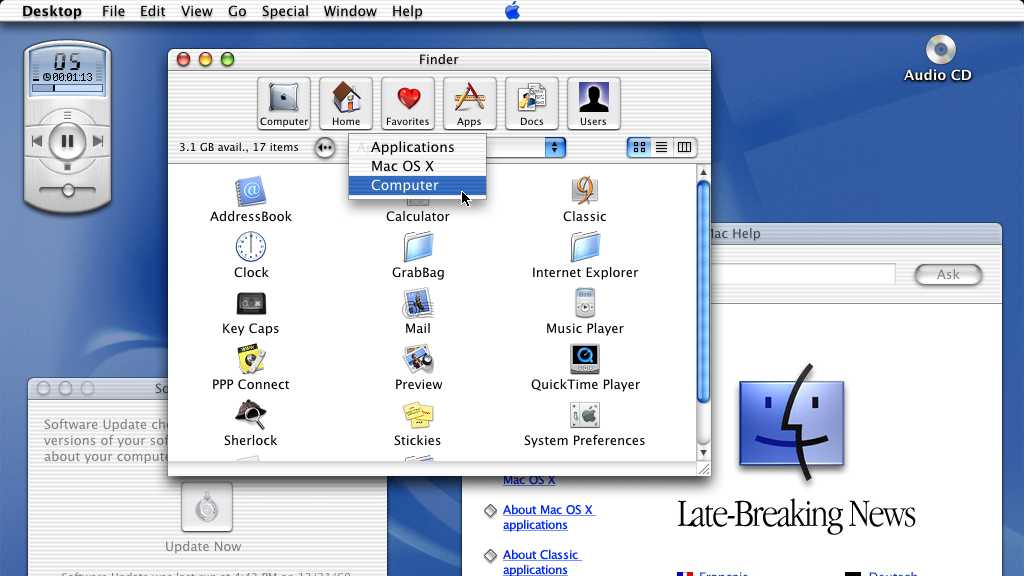Click the back navigation arrow button

pos(325,148)
